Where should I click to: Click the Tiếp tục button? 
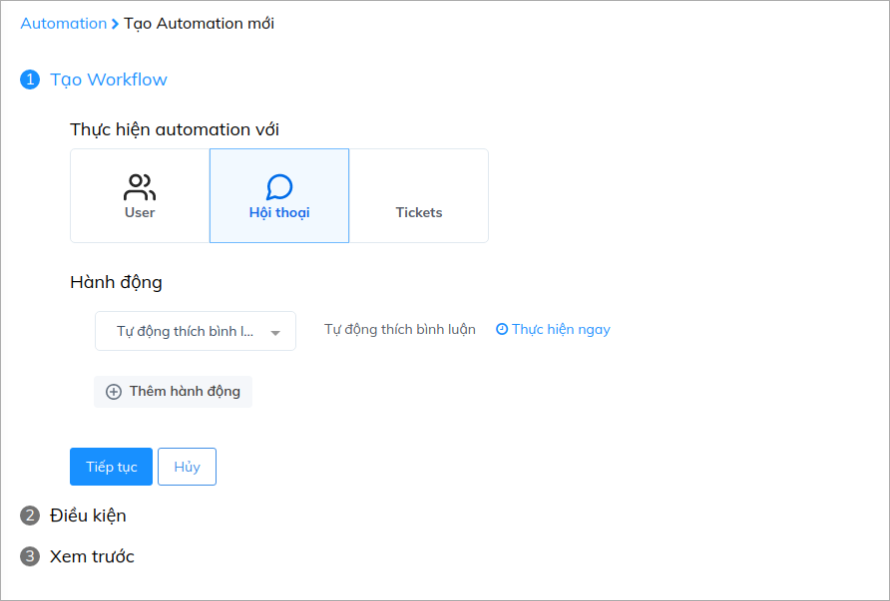click(111, 467)
